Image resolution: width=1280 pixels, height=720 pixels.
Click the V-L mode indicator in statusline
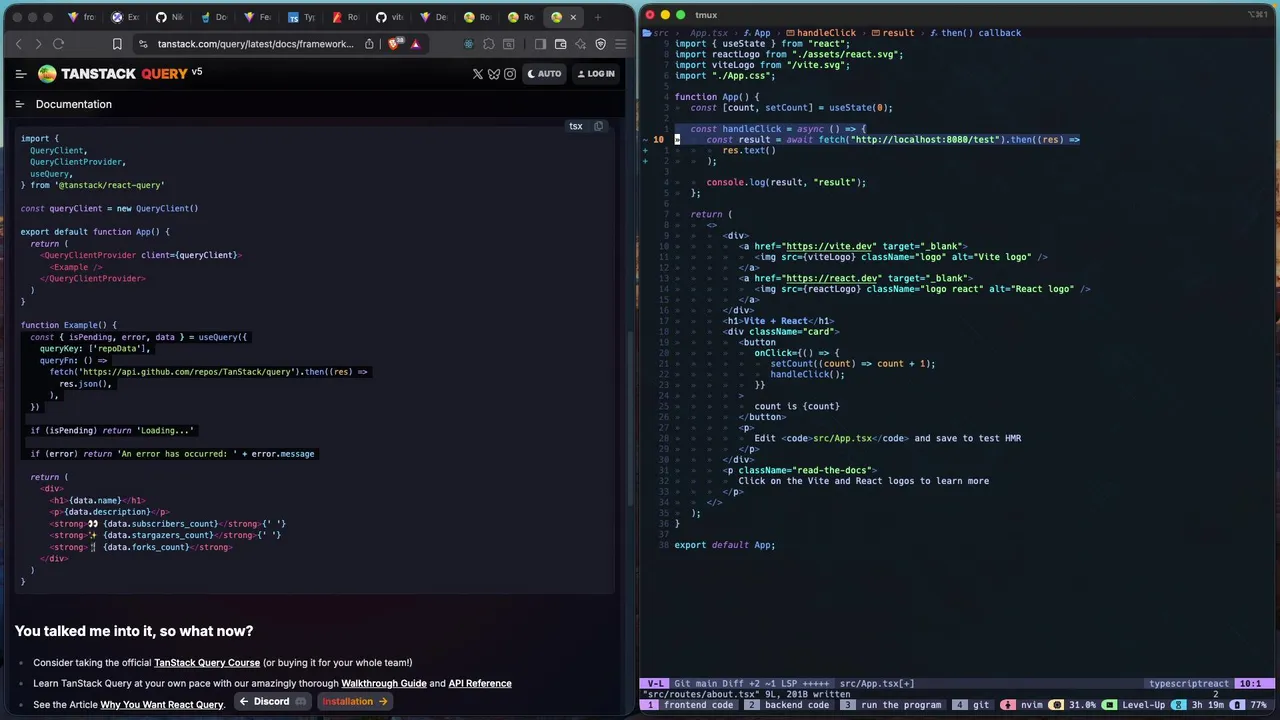[654, 684]
